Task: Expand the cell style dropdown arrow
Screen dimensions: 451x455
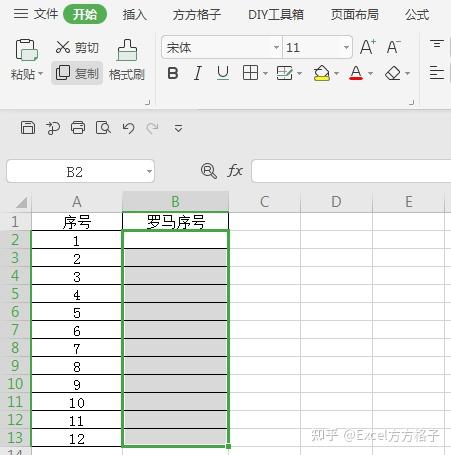Action: [299, 73]
